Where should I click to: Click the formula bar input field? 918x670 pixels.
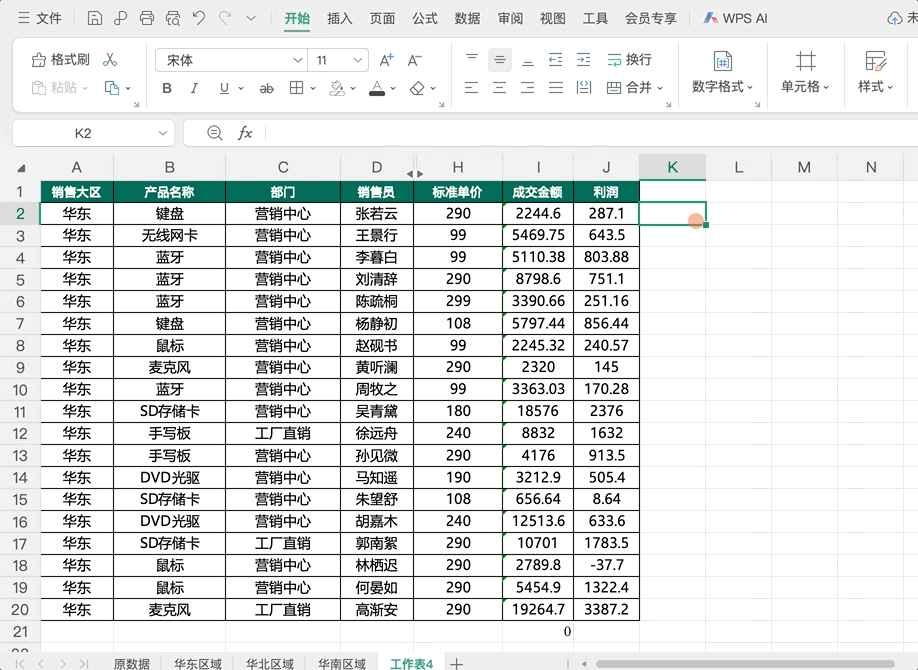(x=591, y=133)
